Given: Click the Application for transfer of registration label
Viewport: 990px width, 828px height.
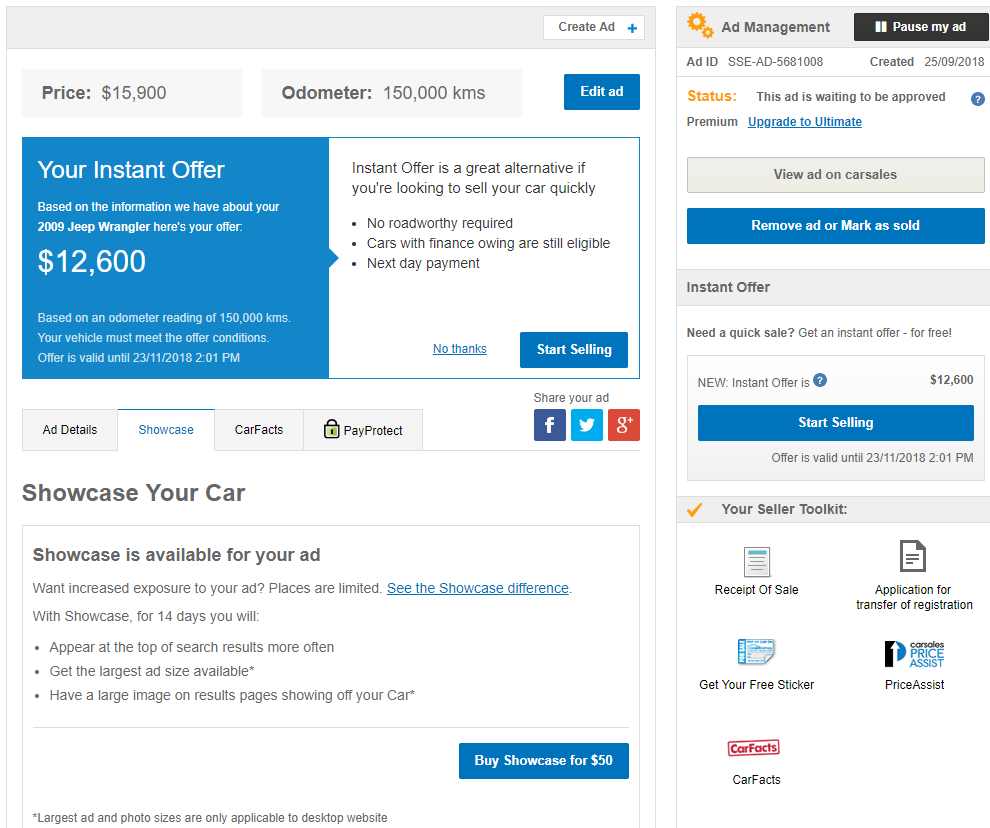Looking at the screenshot, I should 914,597.
